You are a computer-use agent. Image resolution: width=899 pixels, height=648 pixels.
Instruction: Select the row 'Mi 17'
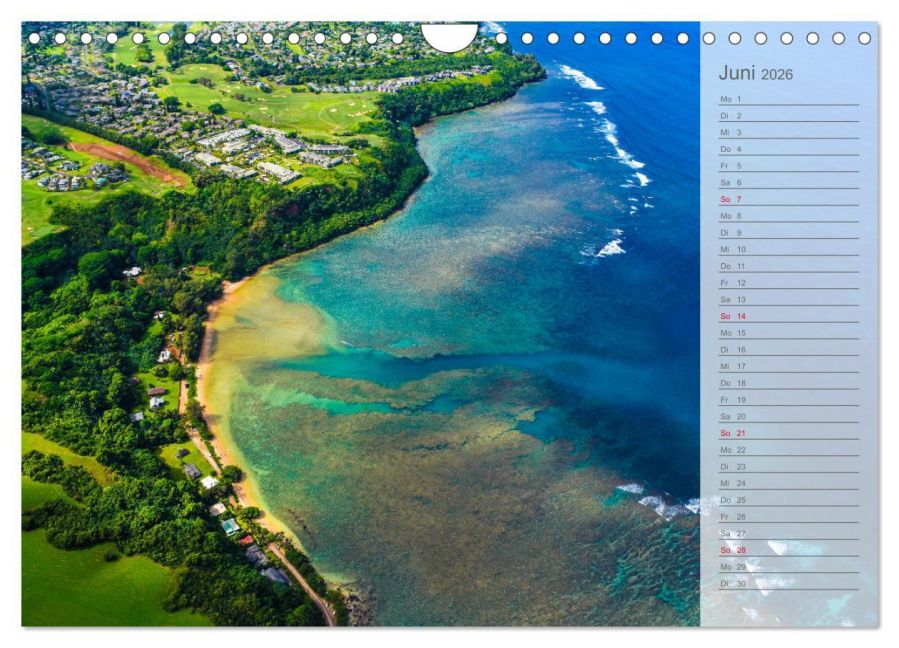point(789,366)
